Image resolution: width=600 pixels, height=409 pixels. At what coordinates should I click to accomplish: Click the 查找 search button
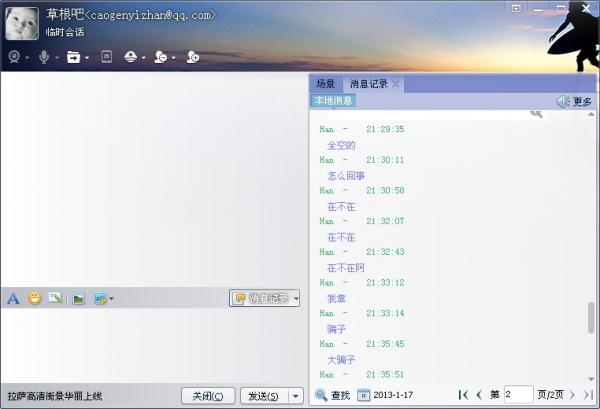point(333,395)
